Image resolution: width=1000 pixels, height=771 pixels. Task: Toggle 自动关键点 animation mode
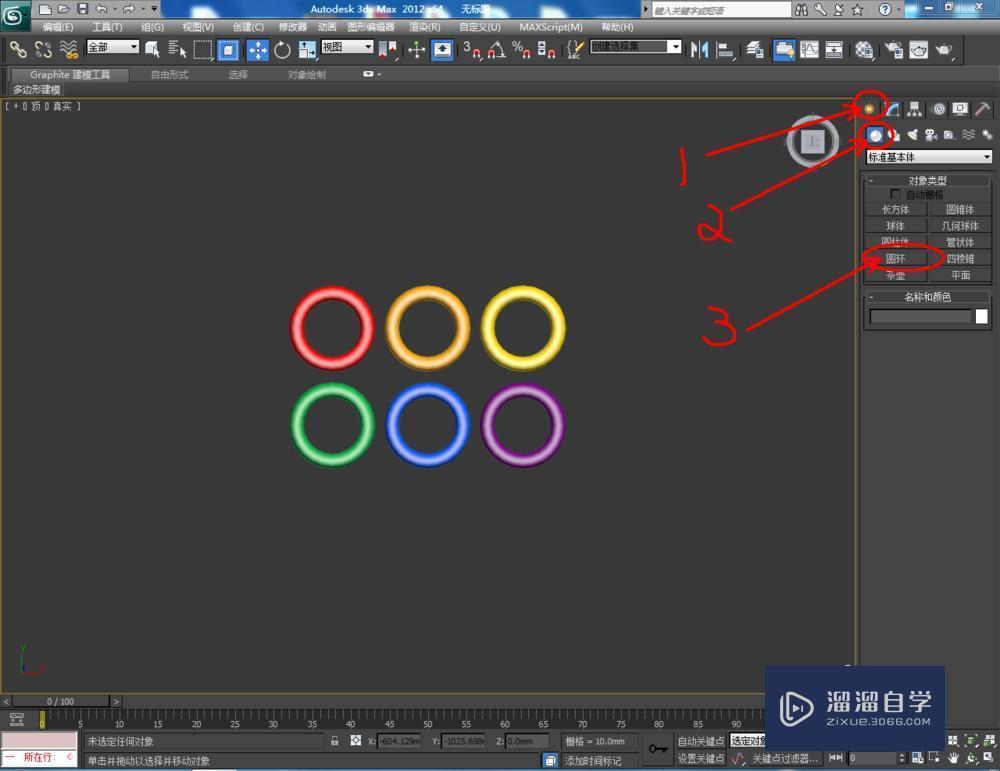click(x=700, y=741)
